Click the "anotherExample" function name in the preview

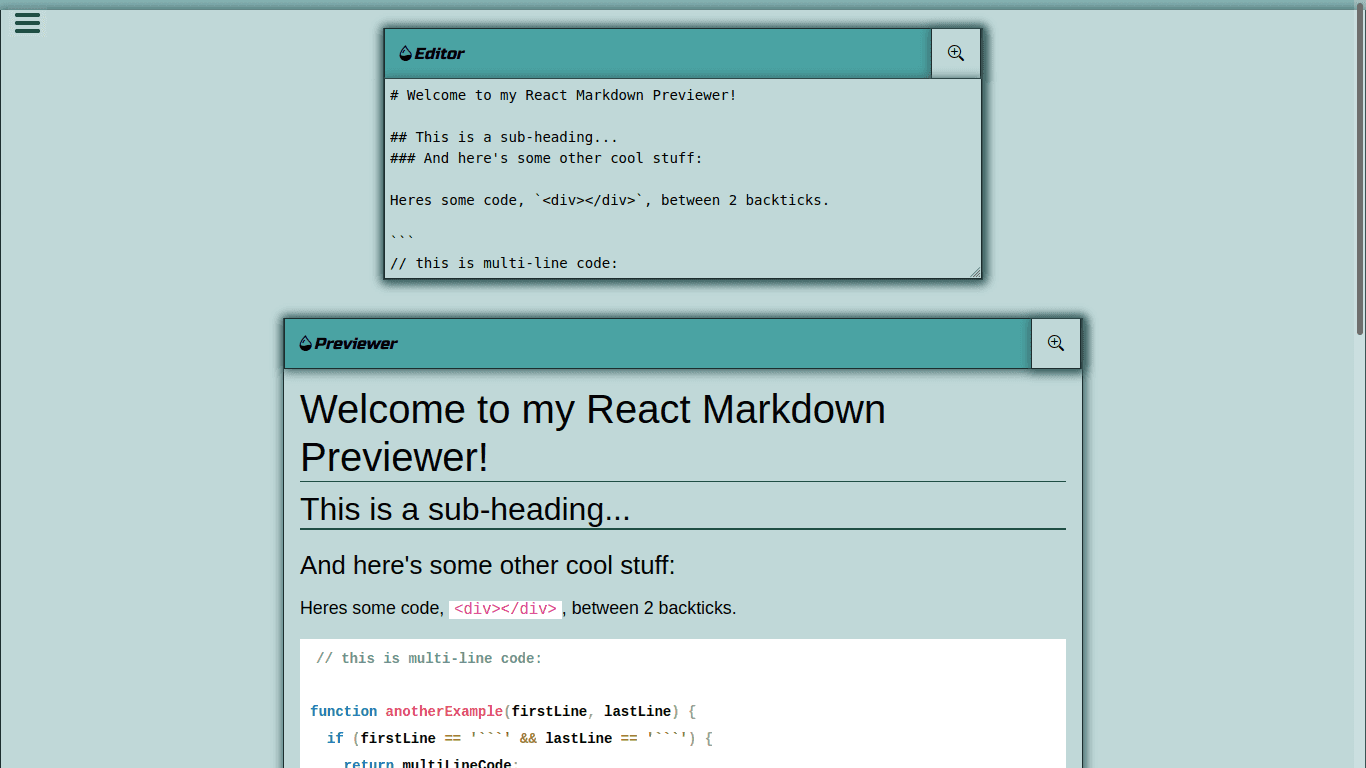pos(444,711)
